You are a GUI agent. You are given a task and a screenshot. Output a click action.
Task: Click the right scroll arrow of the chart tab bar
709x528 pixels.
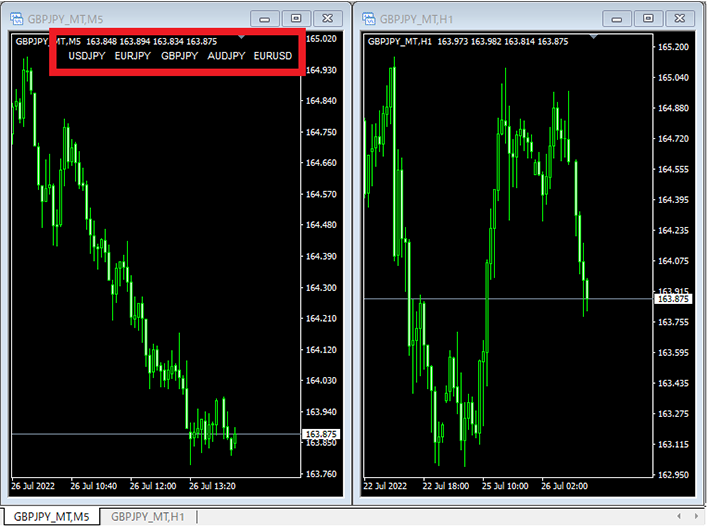click(696, 516)
